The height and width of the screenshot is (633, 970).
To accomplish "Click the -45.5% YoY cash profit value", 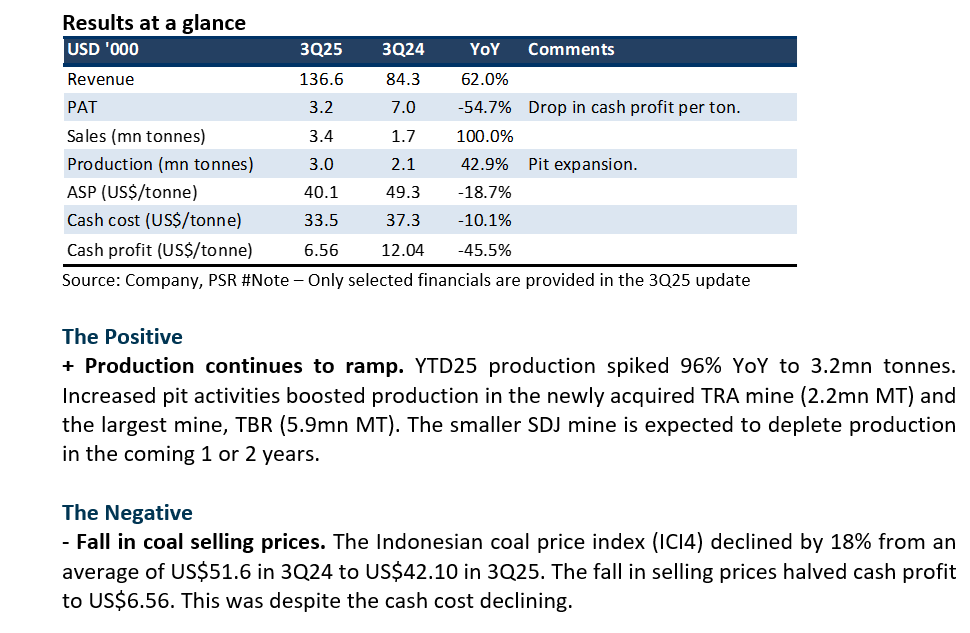I will pyautogui.click(x=484, y=250).
